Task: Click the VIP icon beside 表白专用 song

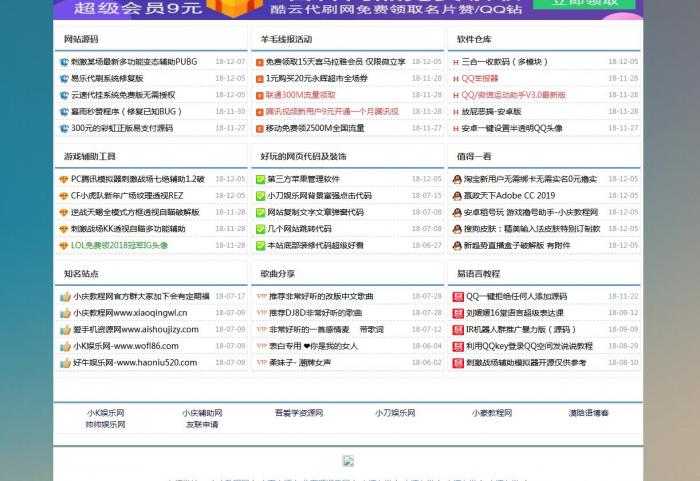Action: [261, 346]
